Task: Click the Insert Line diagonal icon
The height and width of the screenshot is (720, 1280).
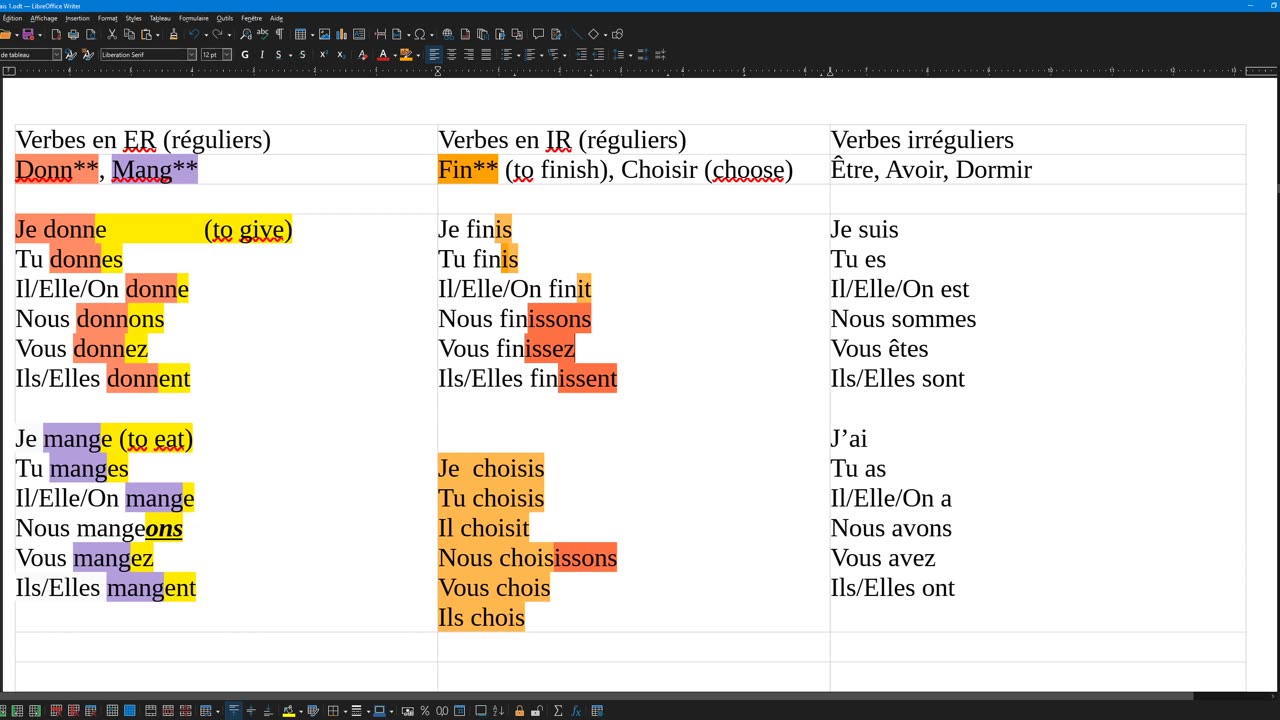Action: click(x=577, y=34)
